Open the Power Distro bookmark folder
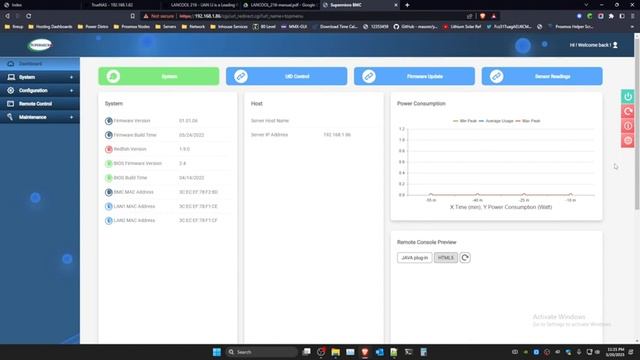This screenshot has width=640, height=360. 93,27
